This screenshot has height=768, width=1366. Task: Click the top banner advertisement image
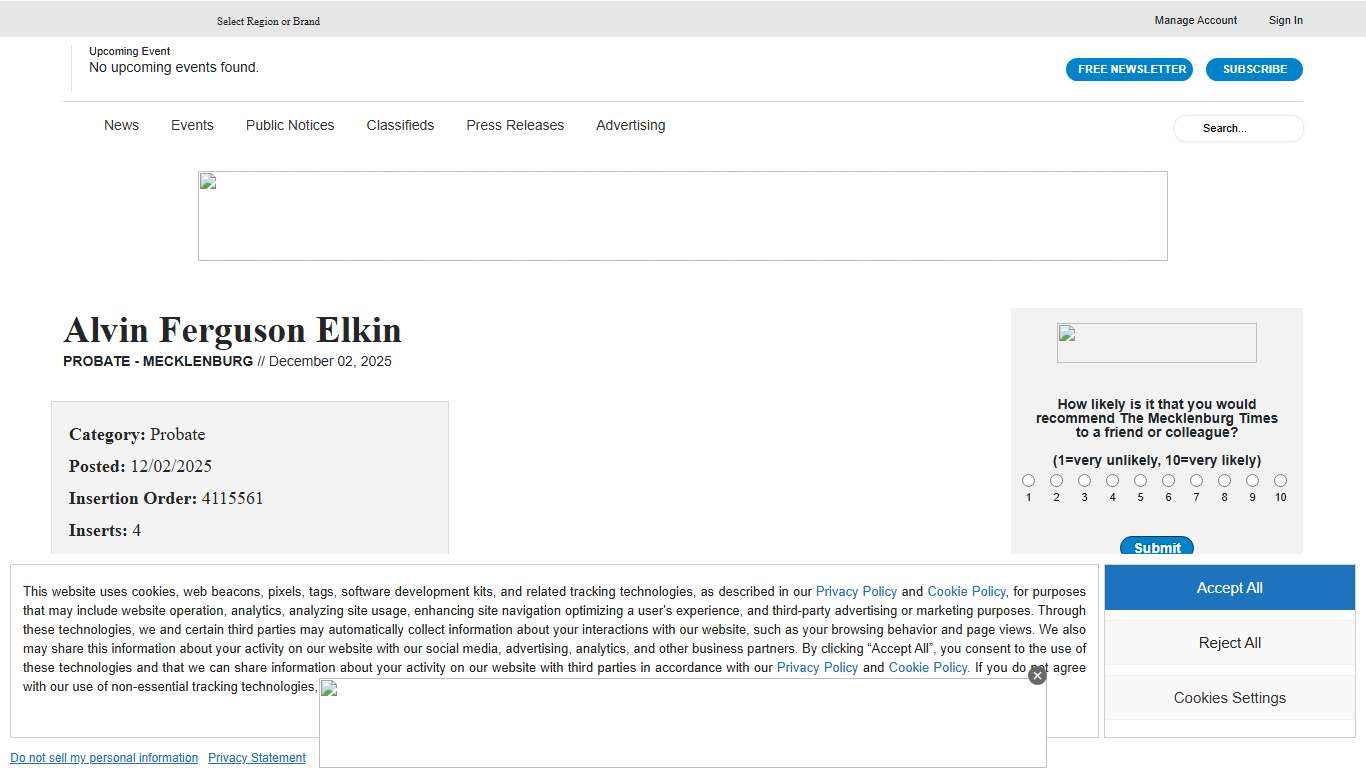pyautogui.click(x=682, y=216)
